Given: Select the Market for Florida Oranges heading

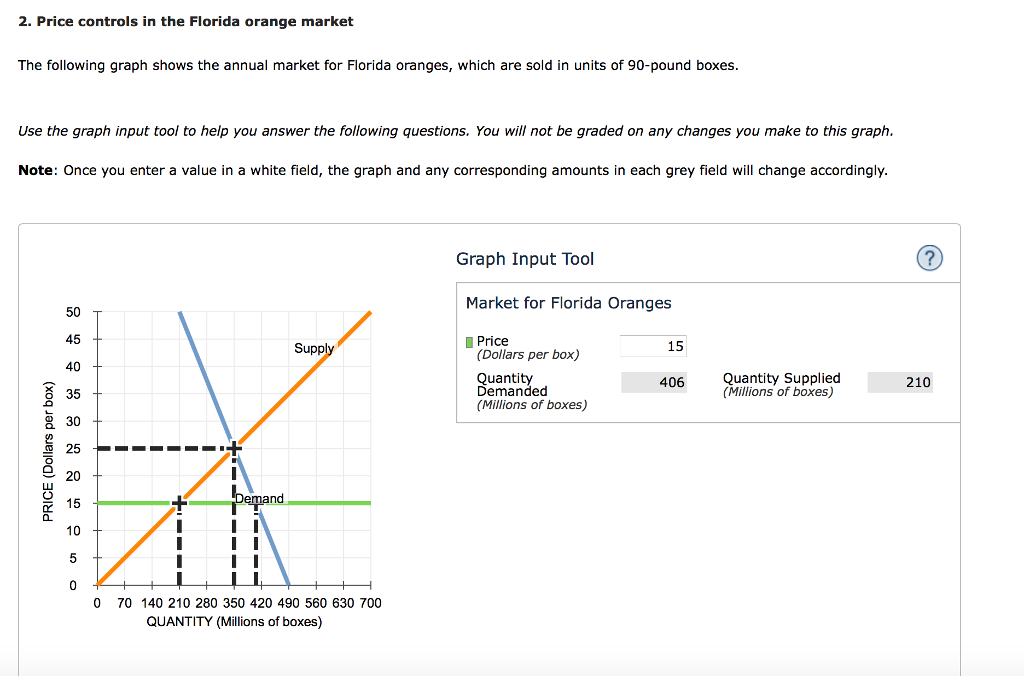Looking at the screenshot, I should pos(568,302).
